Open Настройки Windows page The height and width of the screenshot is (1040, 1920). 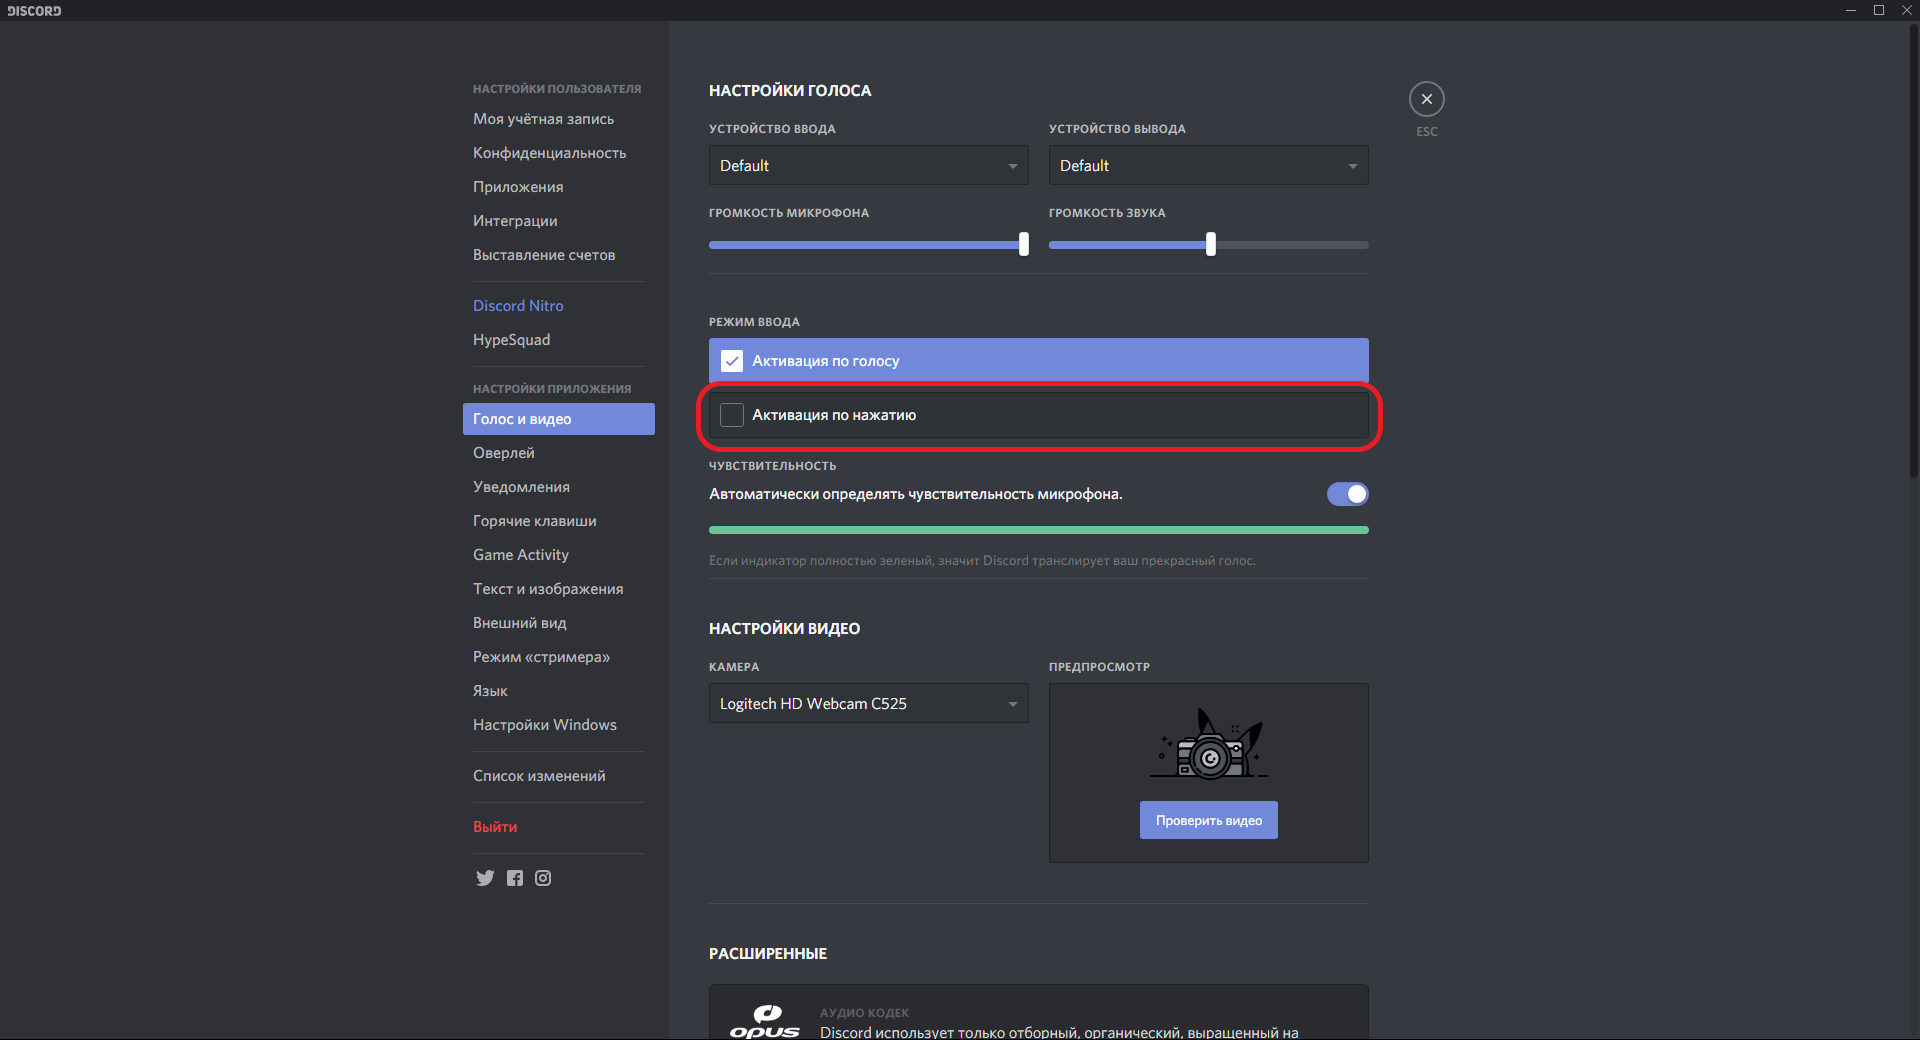point(558,725)
